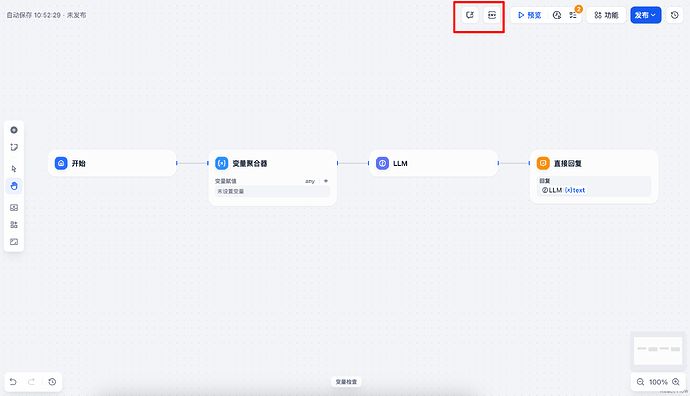Click the 变量赋值 label in aggregator
690x396 pixels.
click(226, 181)
